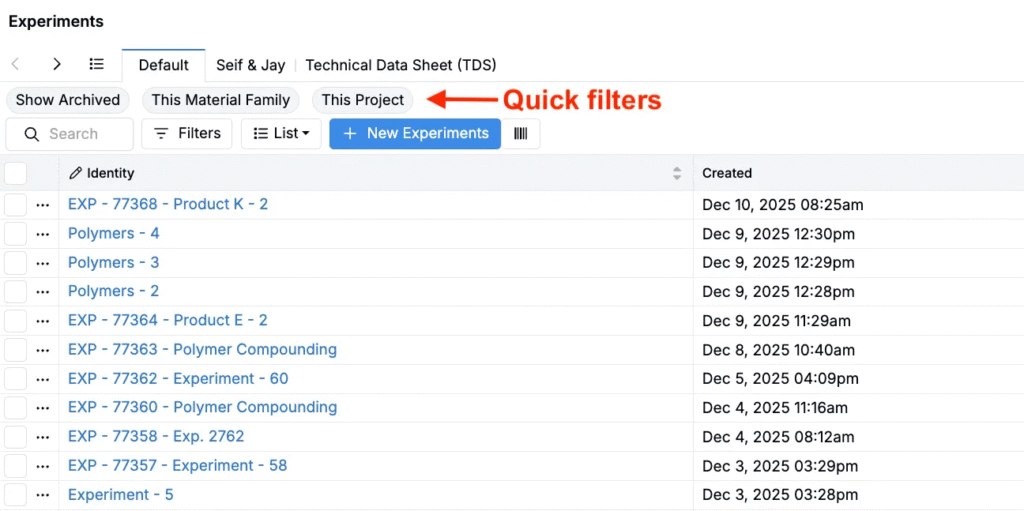
Task: Open EXP - 77362 - Experiment - 60 link
Action: pyautogui.click(x=178, y=379)
